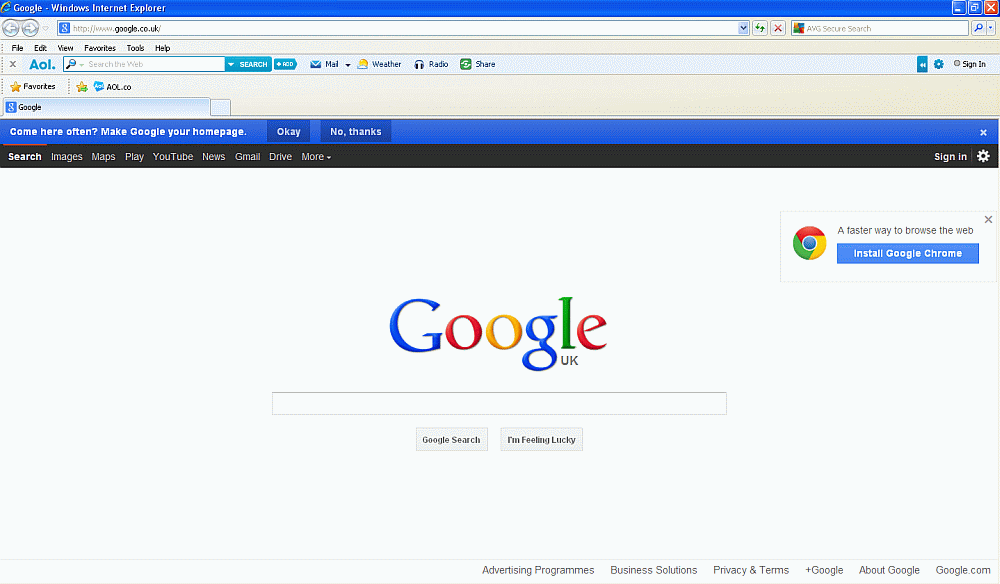The image size is (1000, 584).
Task: Open the More dropdown in Google bar
Action: [x=316, y=157]
